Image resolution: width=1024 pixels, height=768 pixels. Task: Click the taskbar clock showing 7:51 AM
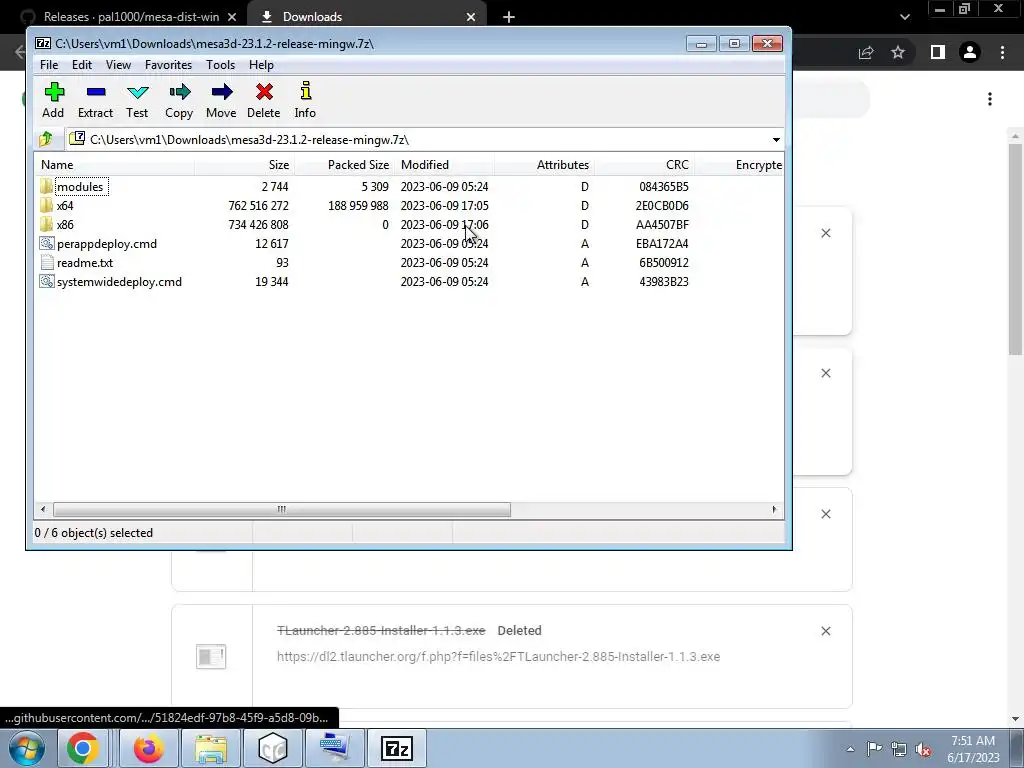coord(973,749)
